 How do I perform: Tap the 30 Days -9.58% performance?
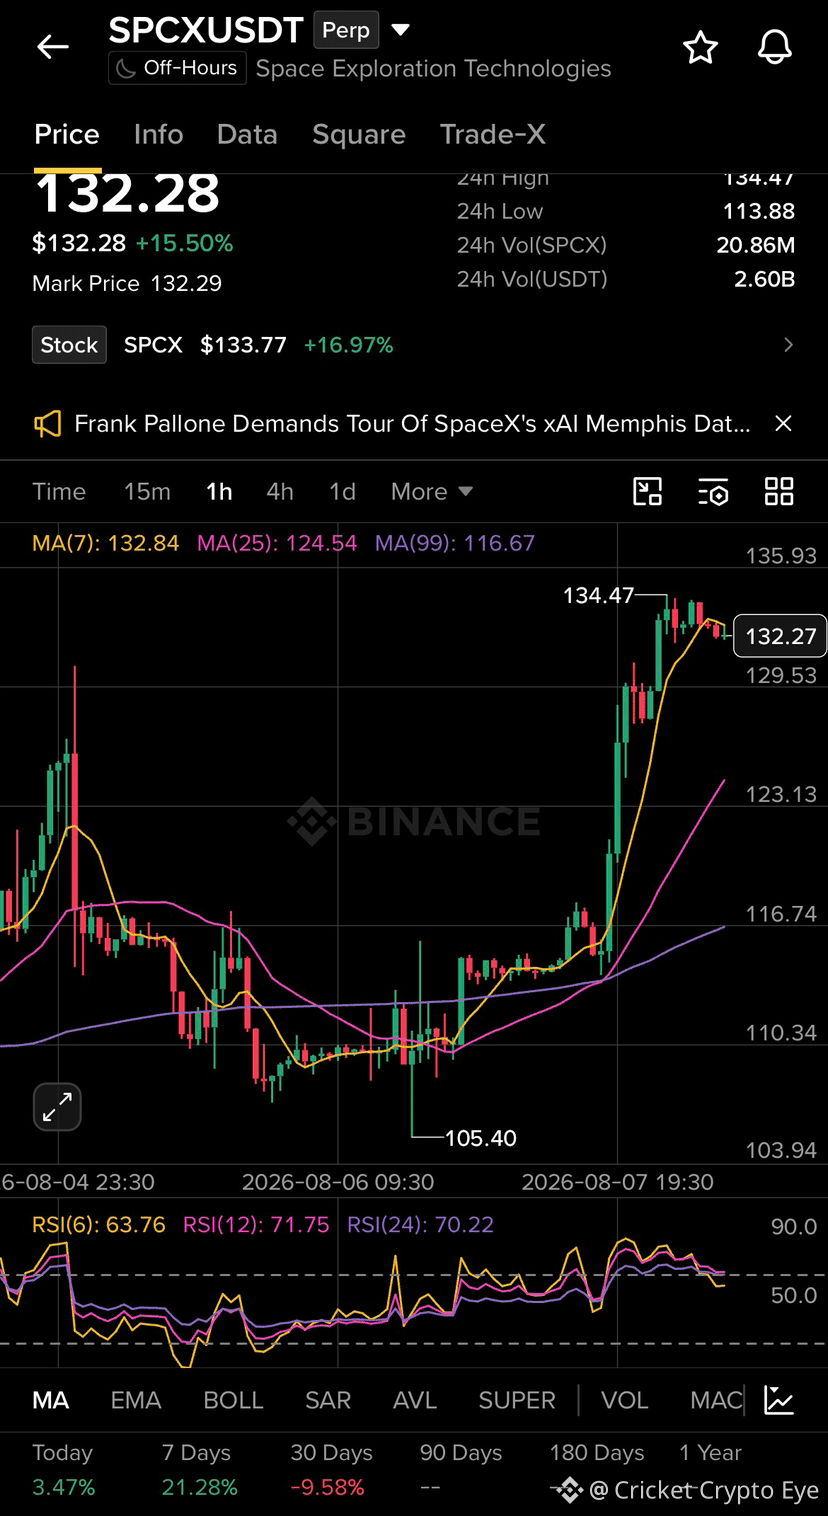(331, 1470)
